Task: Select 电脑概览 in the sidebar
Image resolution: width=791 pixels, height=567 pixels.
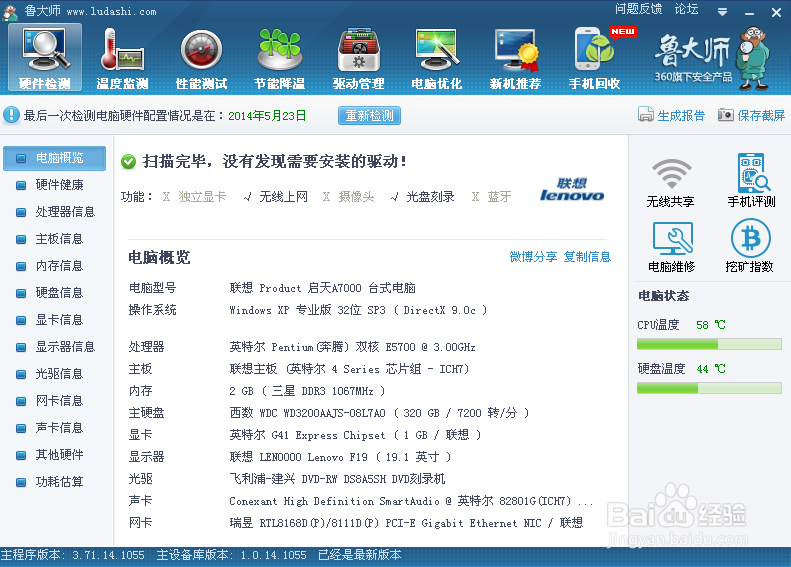Action: click(x=54, y=158)
